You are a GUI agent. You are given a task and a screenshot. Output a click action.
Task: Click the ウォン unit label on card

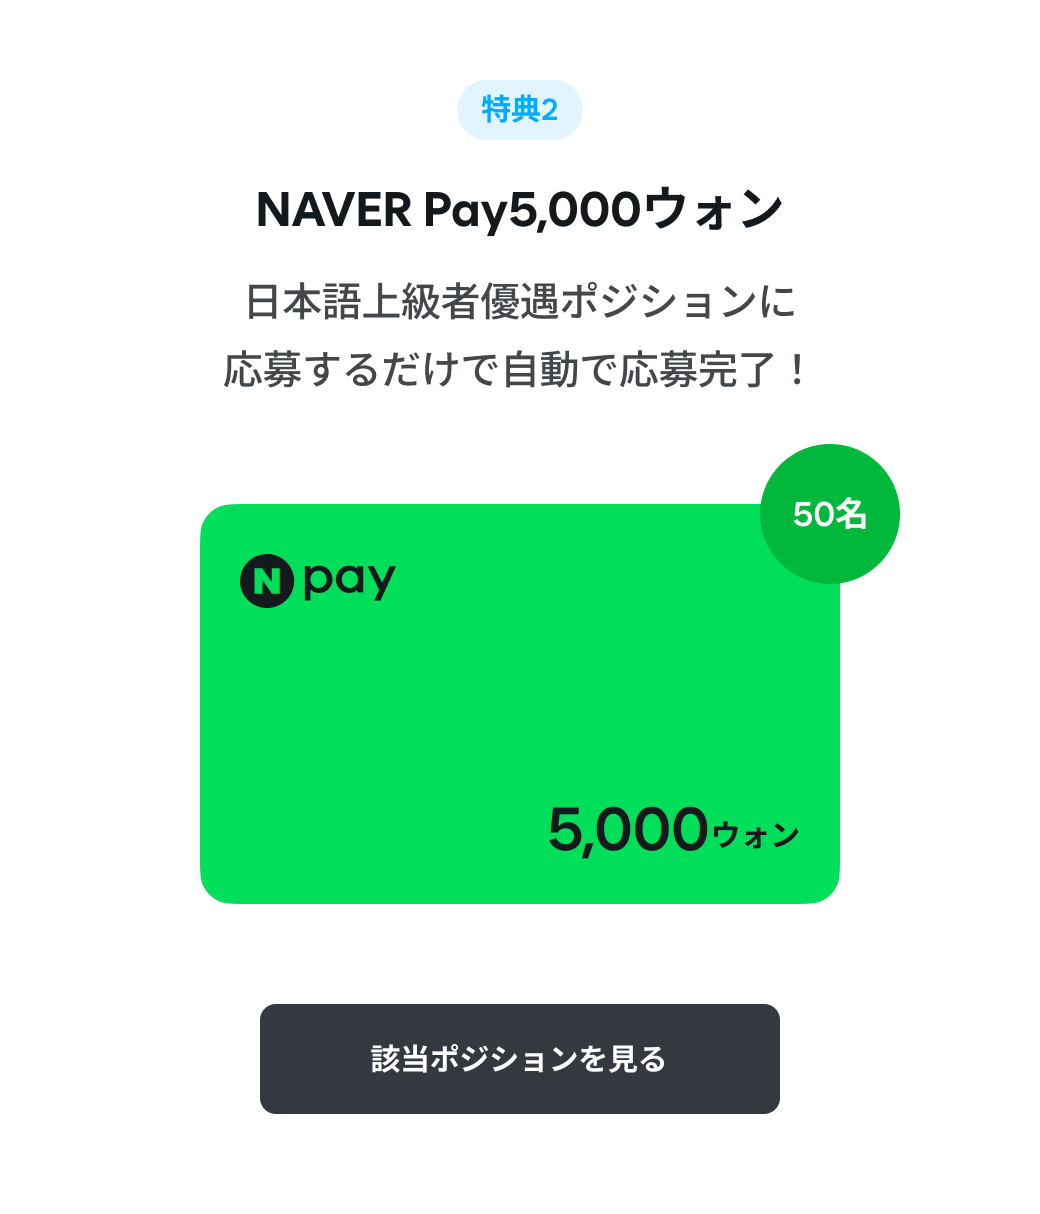coord(757,836)
